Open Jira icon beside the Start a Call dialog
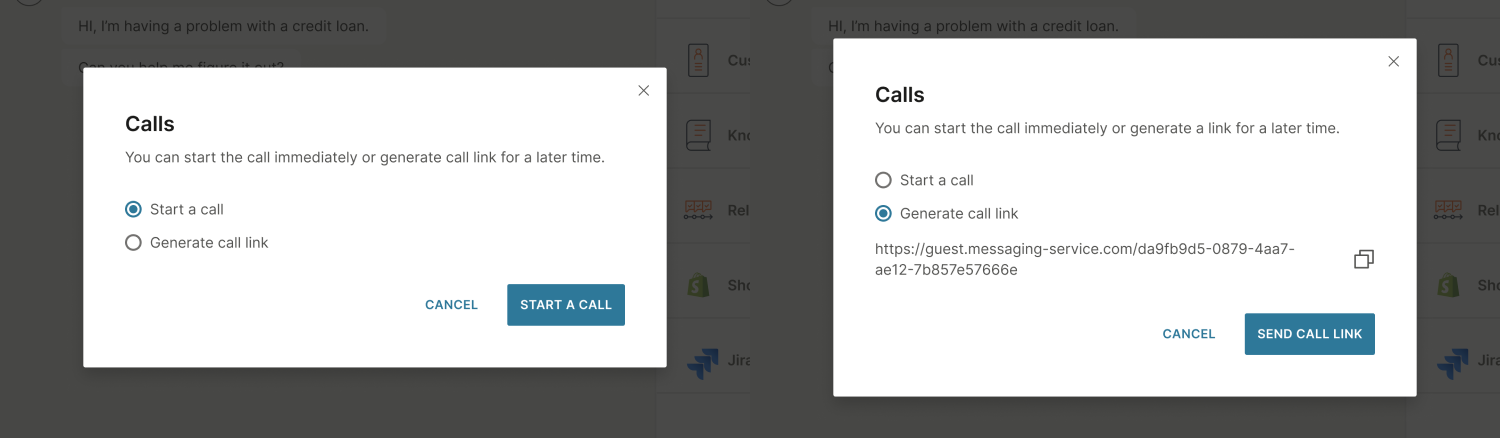 703,362
